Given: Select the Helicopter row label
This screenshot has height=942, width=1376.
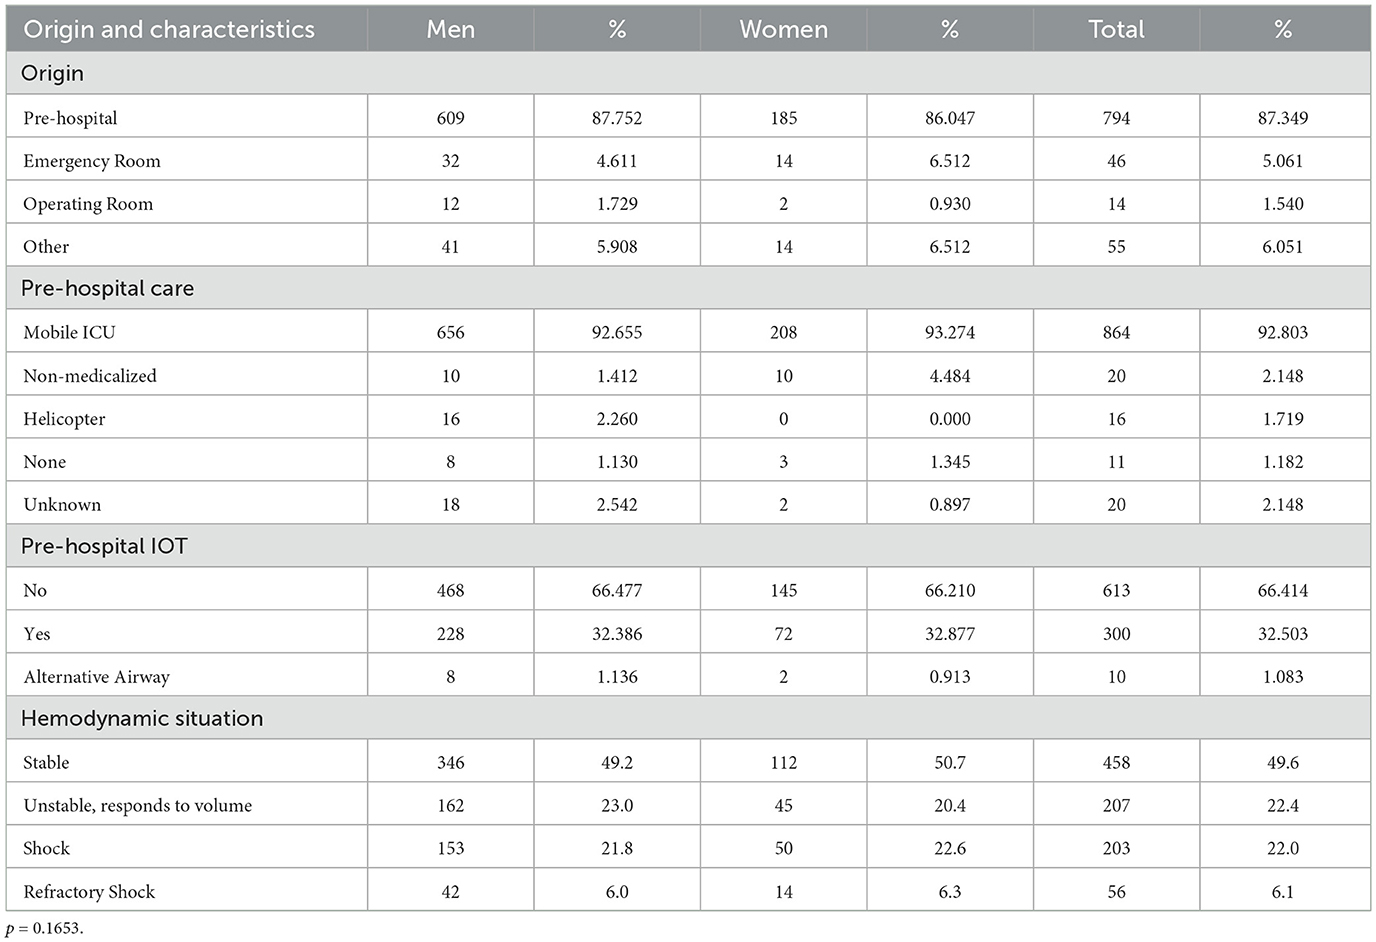Looking at the screenshot, I should [64, 419].
